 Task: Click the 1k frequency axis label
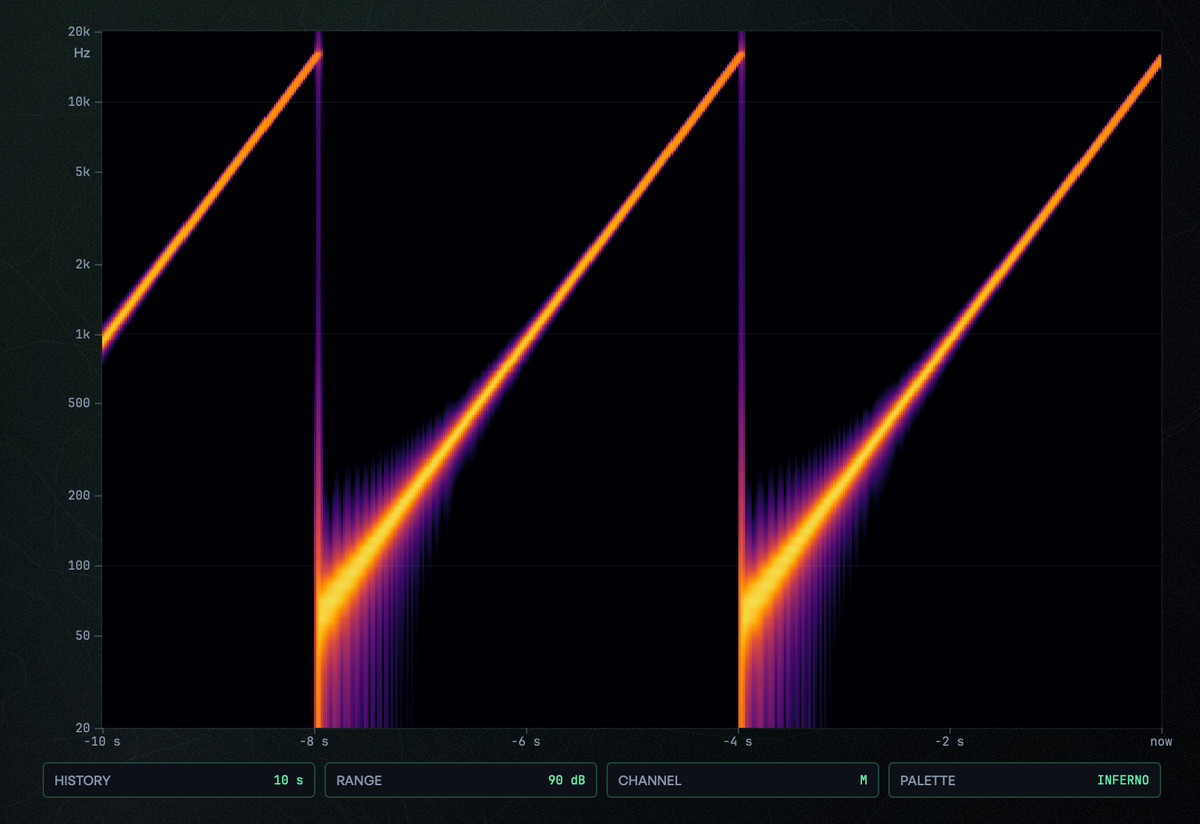tap(84, 334)
